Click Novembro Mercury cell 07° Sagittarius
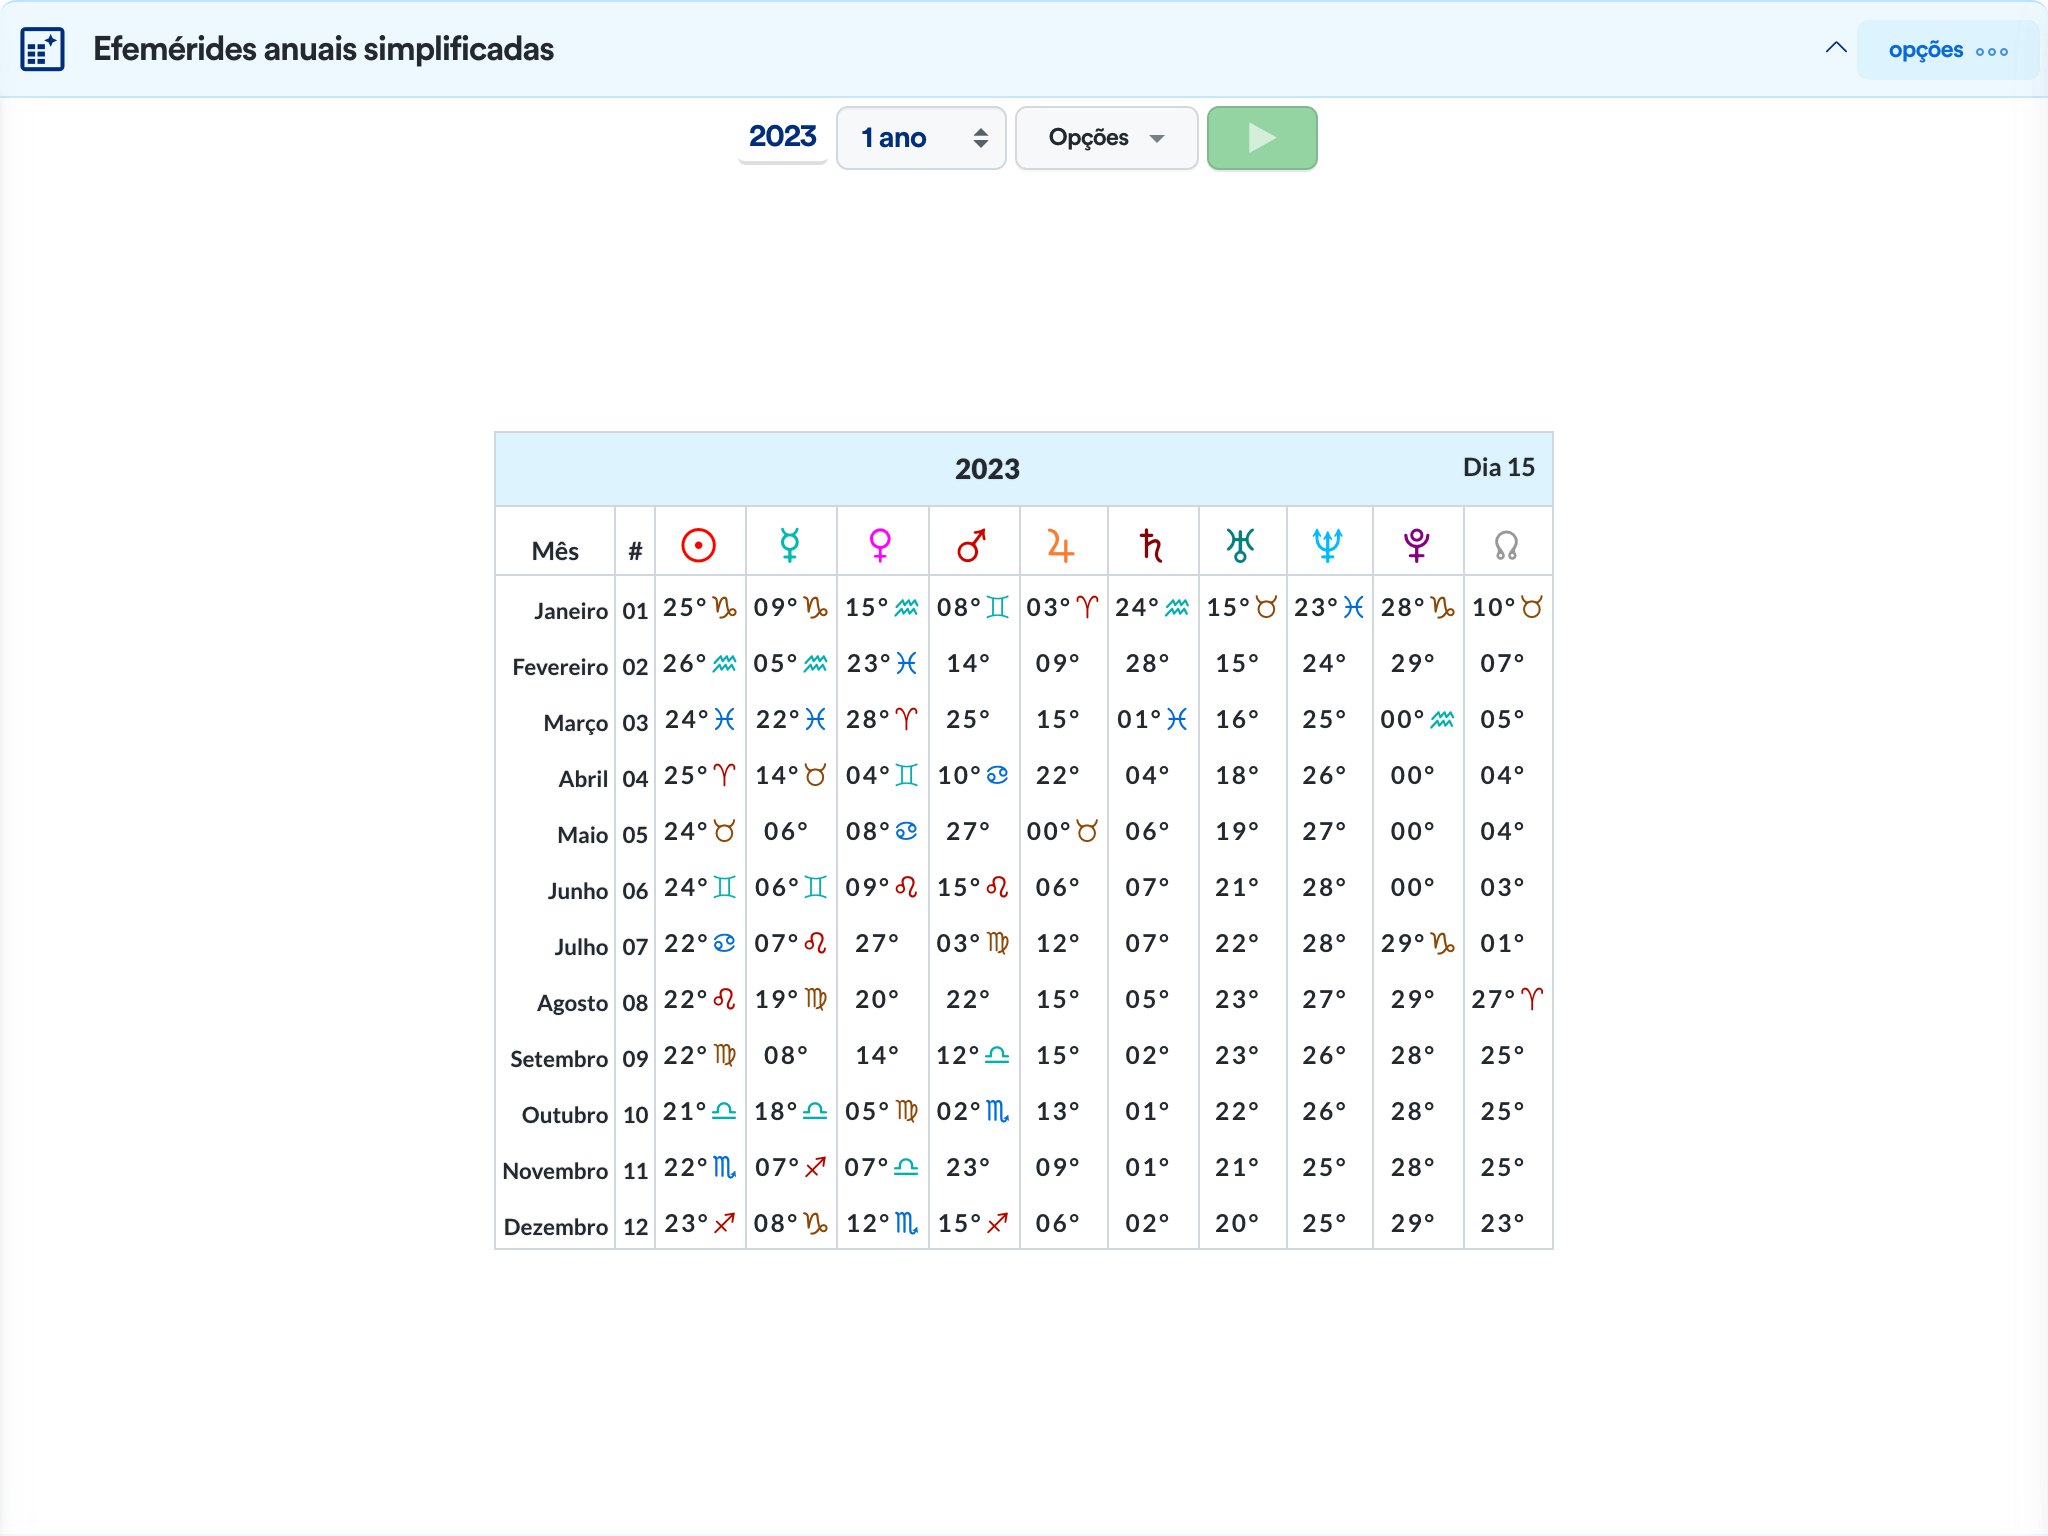The width and height of the screenshot is (2048, 1536). [791, 1167]
